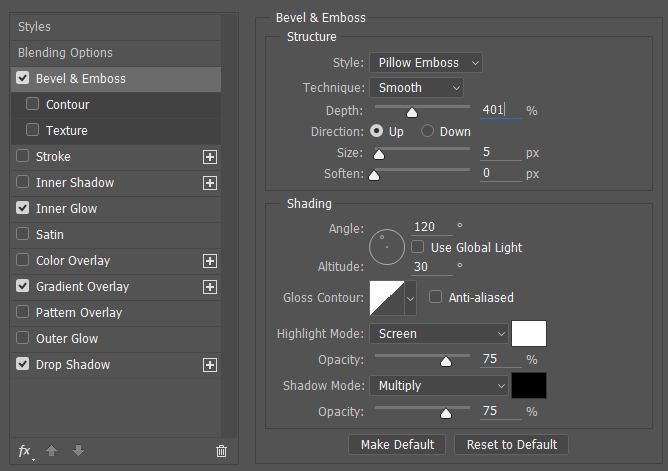
Task: Add another Stroke with plus icon
Action: pyautogui.click(x=210, y=157)
